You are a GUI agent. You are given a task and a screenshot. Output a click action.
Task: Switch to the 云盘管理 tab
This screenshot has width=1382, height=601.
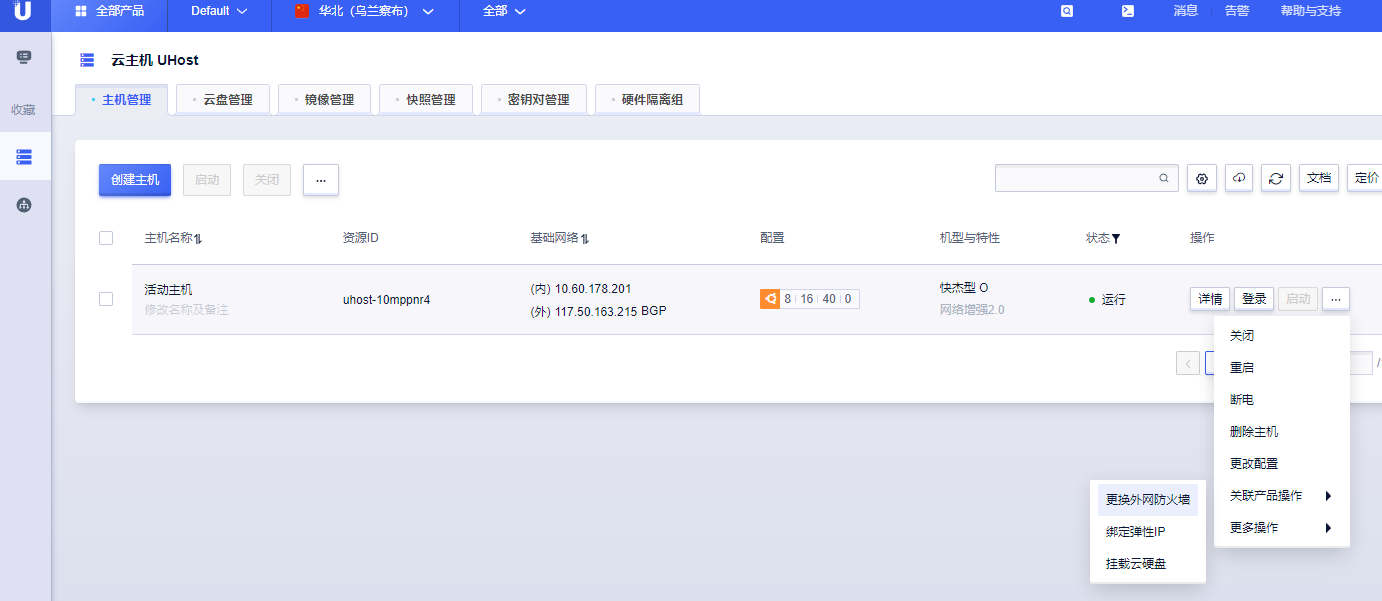point(227,100)
